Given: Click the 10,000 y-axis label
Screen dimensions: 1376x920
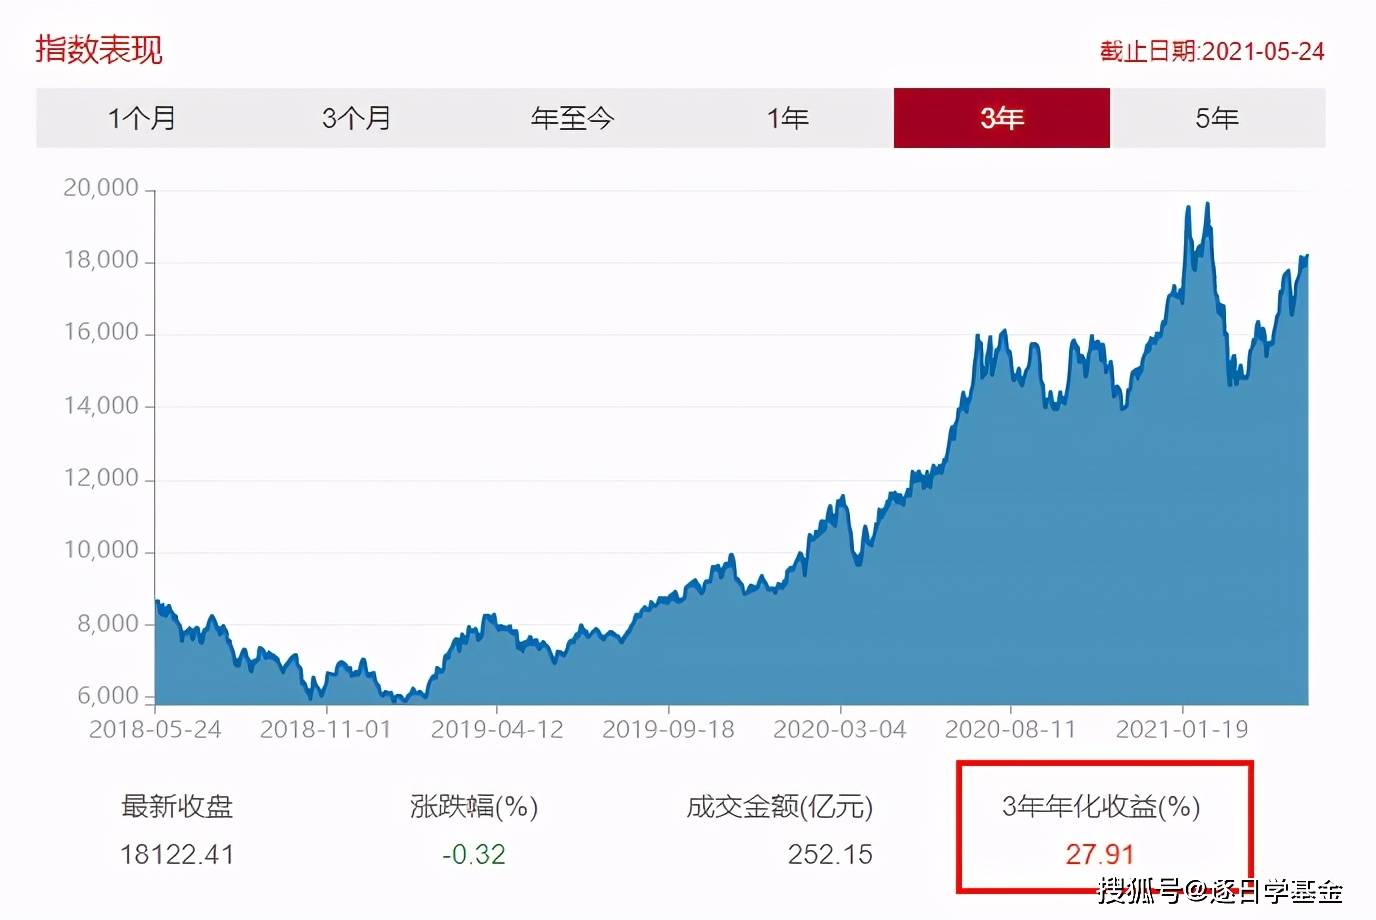Looking at the screenshot, I should coord(101,550).
